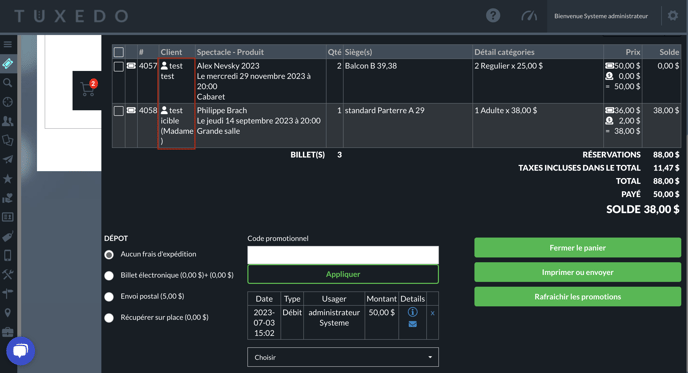
Task: Select Billet électronique delivery option
Action: [109, 276]
